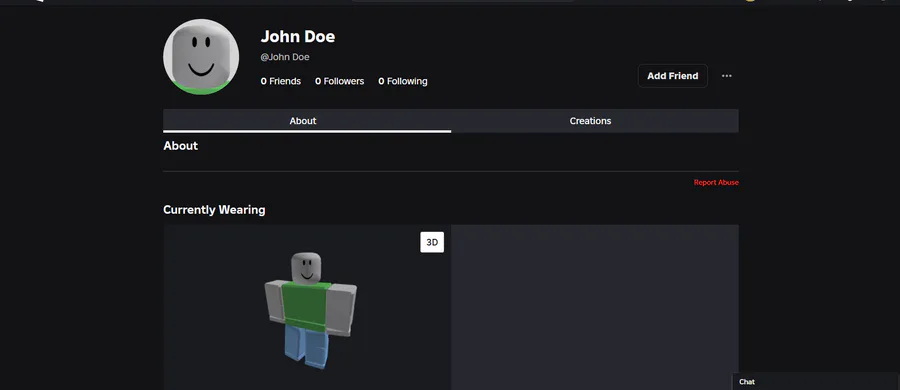
Task: View the 0 Friends list
Action: (281, 82)
